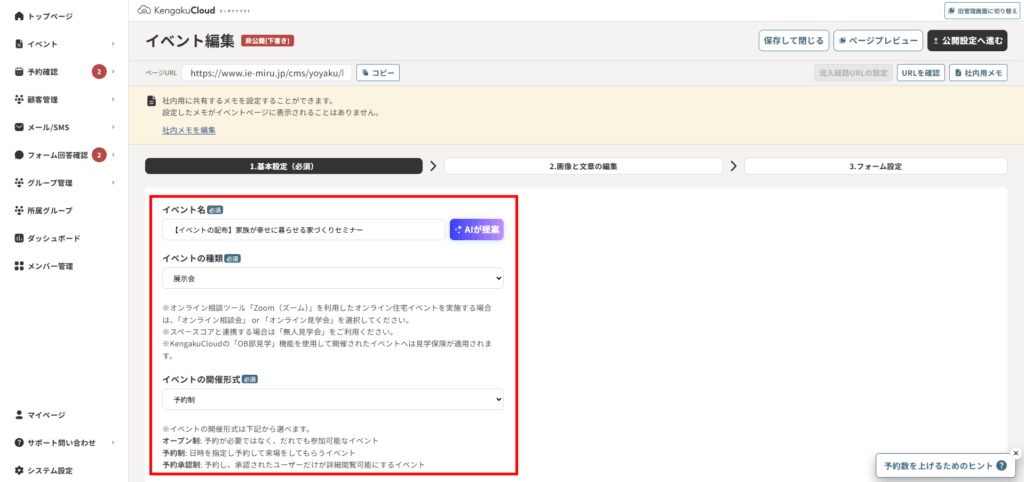Image resolution: width=1024 pixels, height=482 pixels.
Task: Click the メール/SMS envelope icon
Action: coord(19,128)
